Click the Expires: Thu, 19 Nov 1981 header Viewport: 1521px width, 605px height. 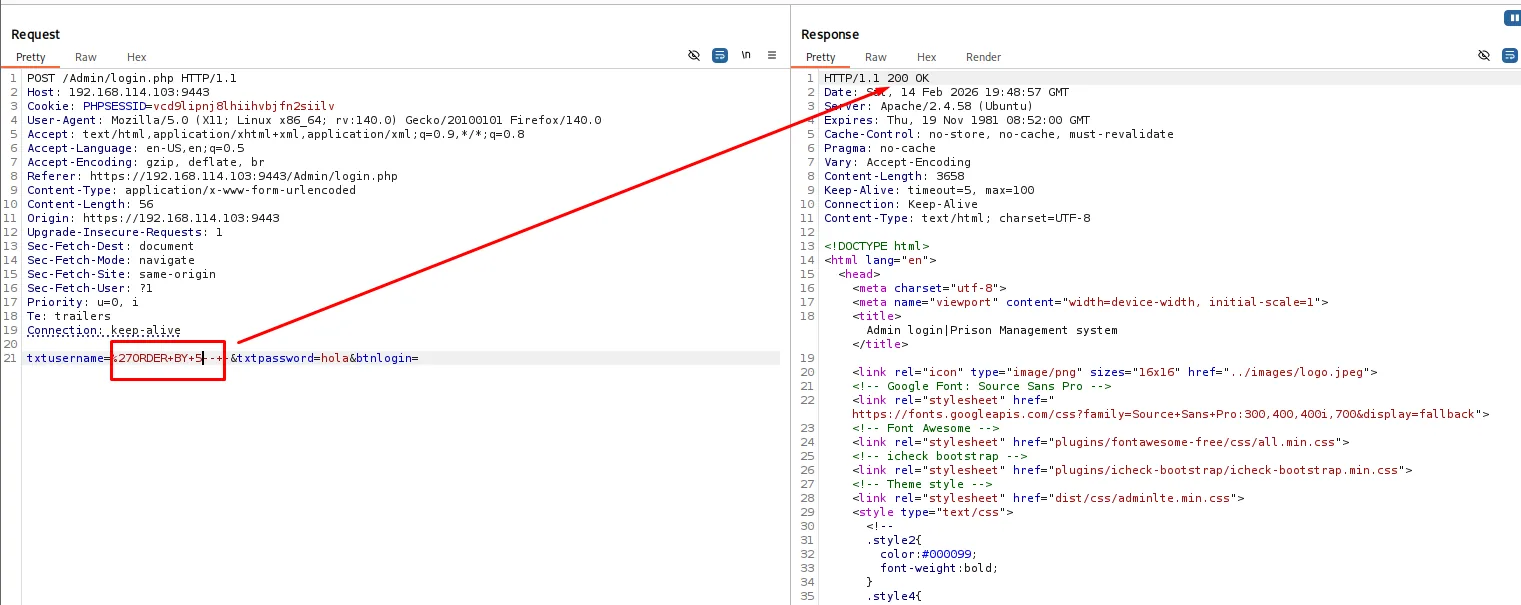(957, 120)
